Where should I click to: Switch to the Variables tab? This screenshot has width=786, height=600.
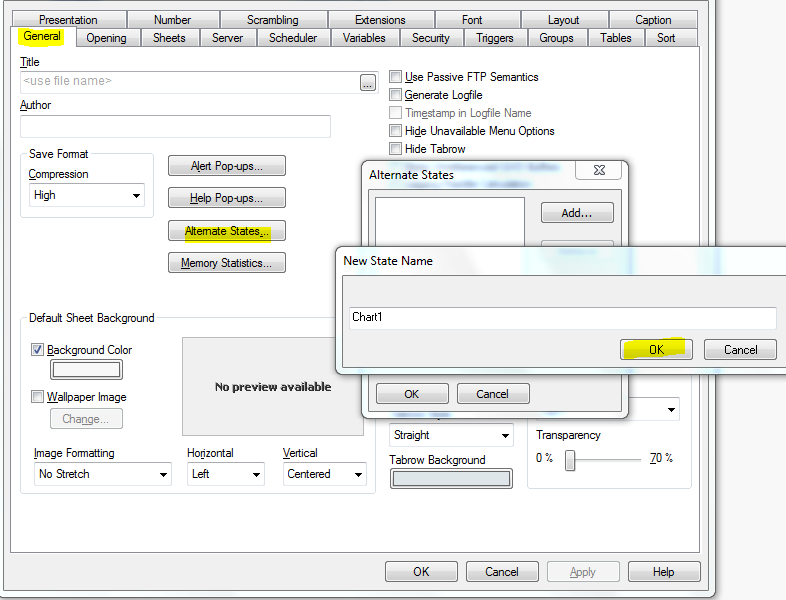[364, 38]
